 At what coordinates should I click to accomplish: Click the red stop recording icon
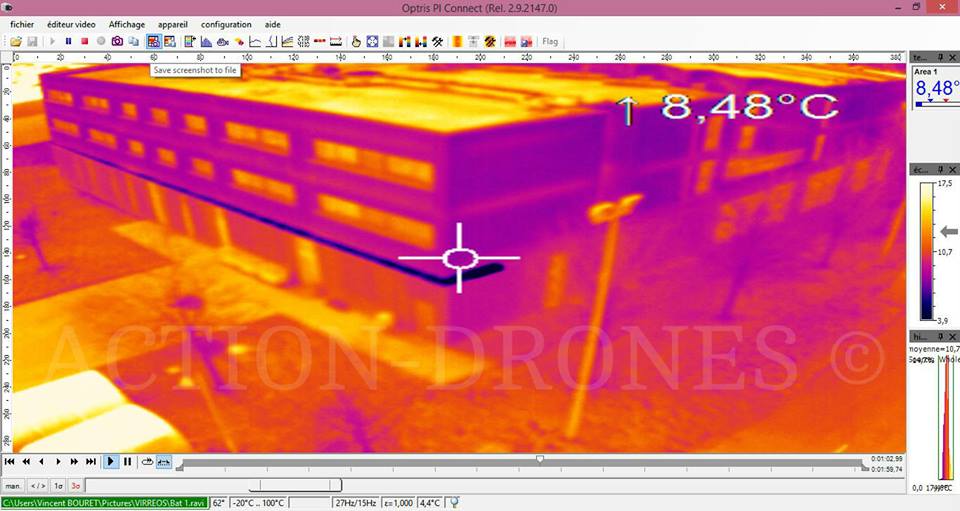click(x=85, y=41)
